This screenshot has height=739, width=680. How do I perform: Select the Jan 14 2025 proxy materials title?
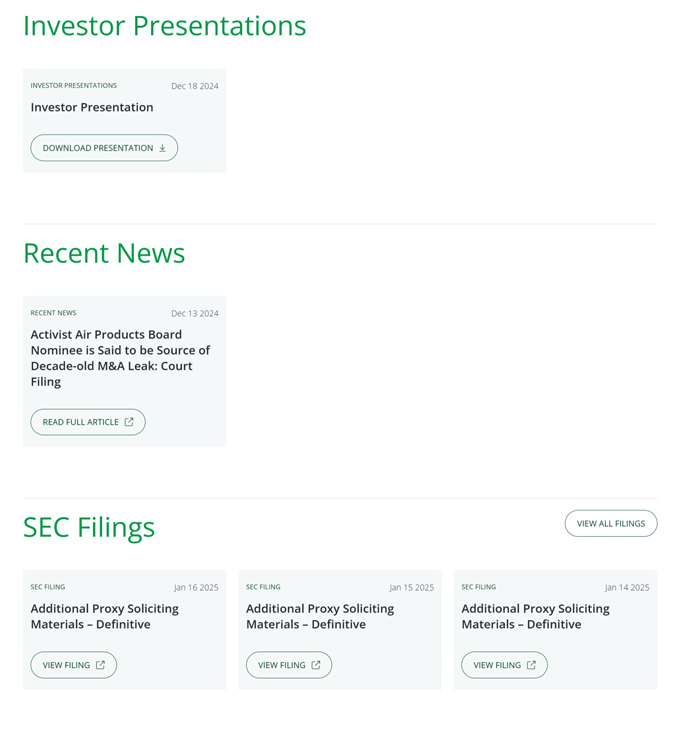point(535,616)
